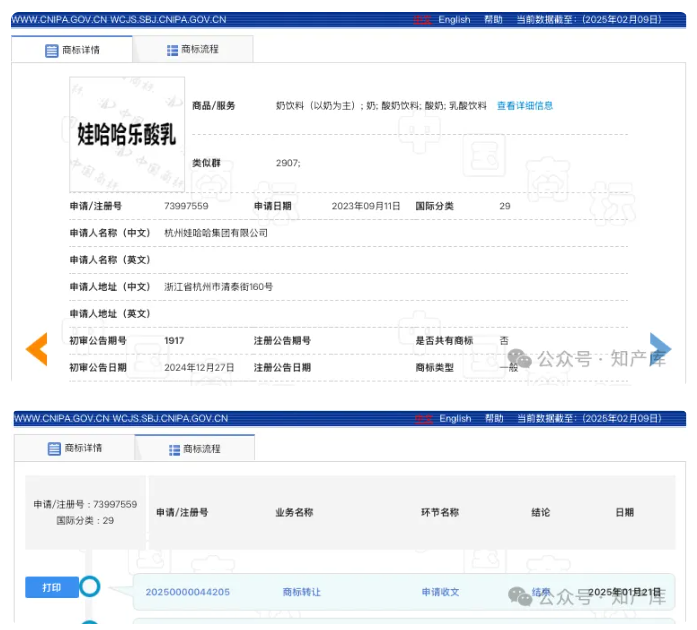Select red 中文 option in upper header
The width and height of the screenshot is (697, 630).
(x=423, y=20)
